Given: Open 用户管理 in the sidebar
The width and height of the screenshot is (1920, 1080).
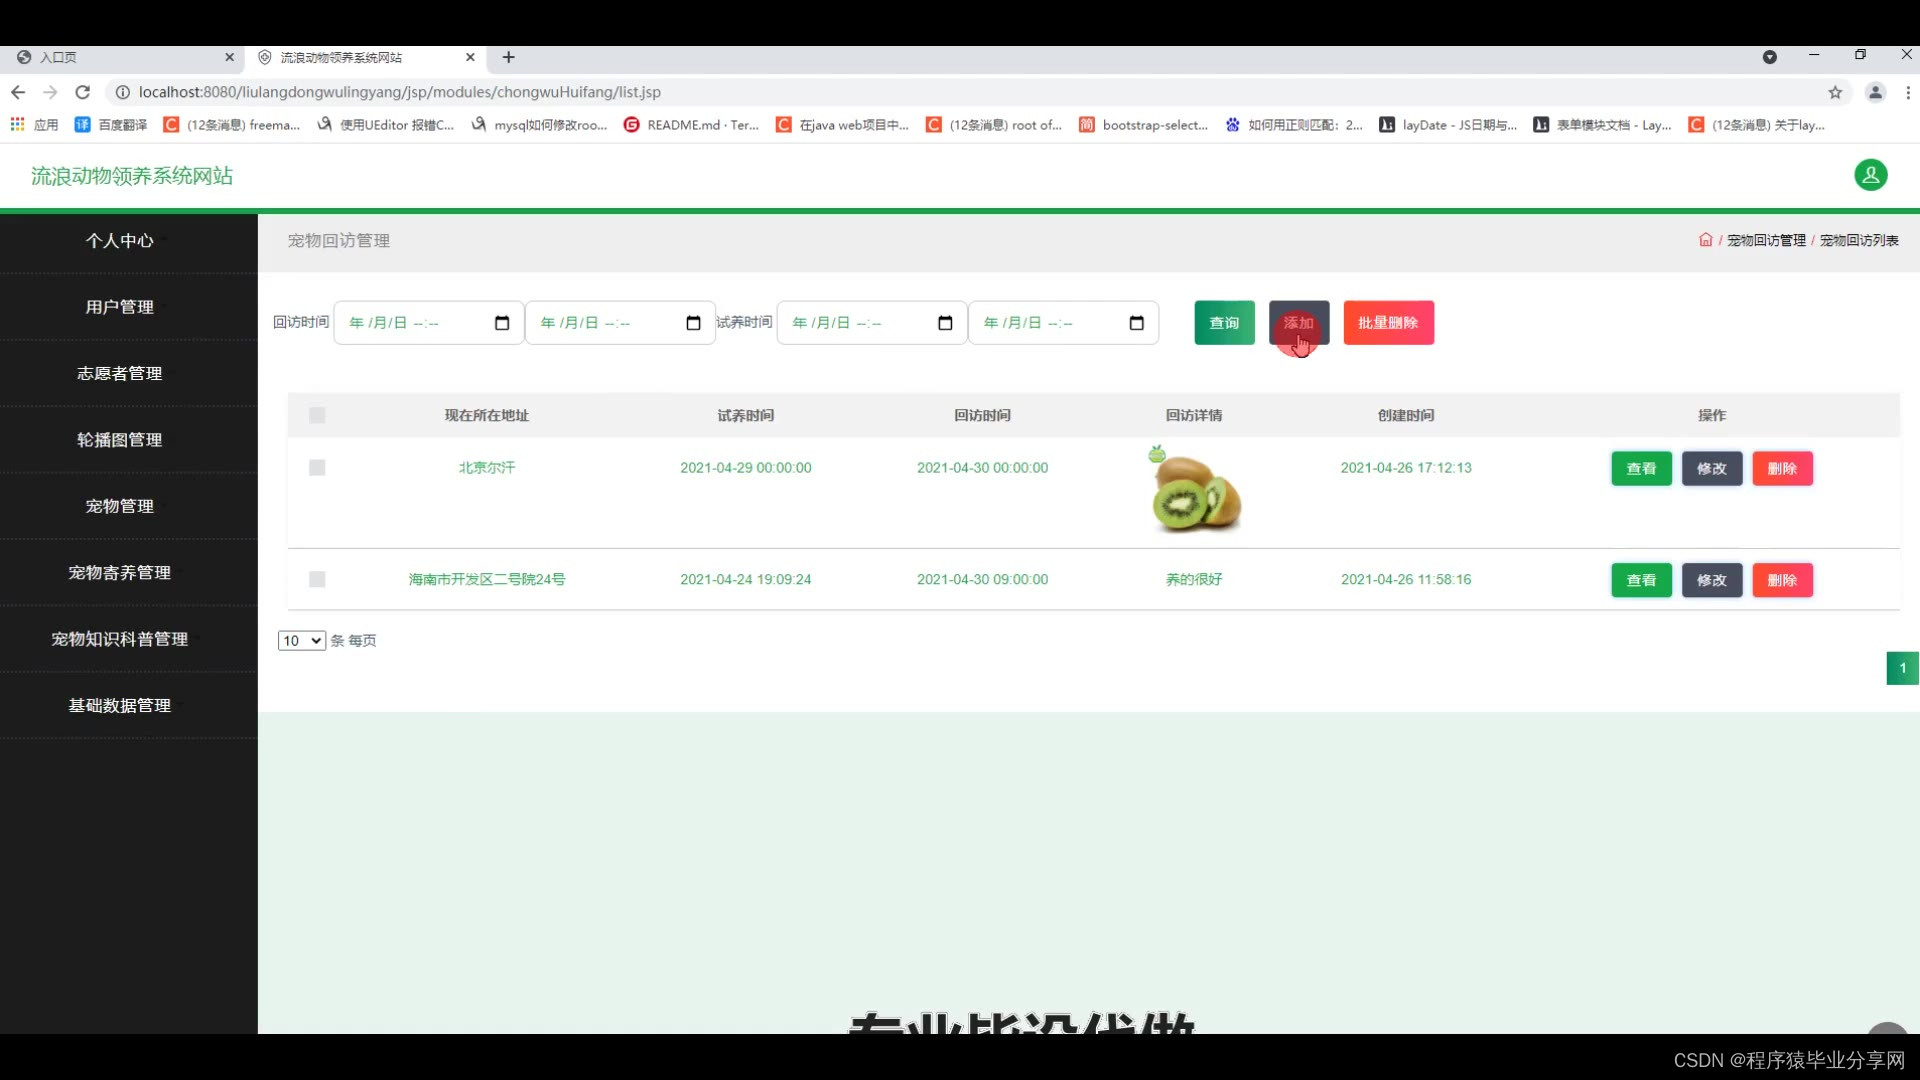Looking at the screenshot, I should click(x=119, y=307).
